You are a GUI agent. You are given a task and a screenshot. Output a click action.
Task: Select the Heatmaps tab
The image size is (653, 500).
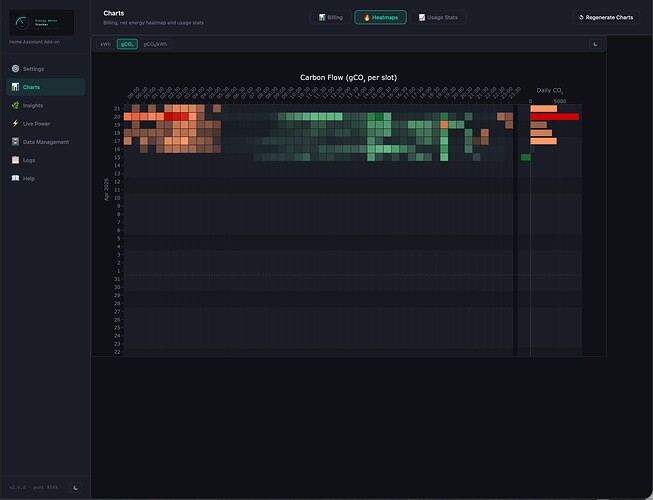(380, 17)
